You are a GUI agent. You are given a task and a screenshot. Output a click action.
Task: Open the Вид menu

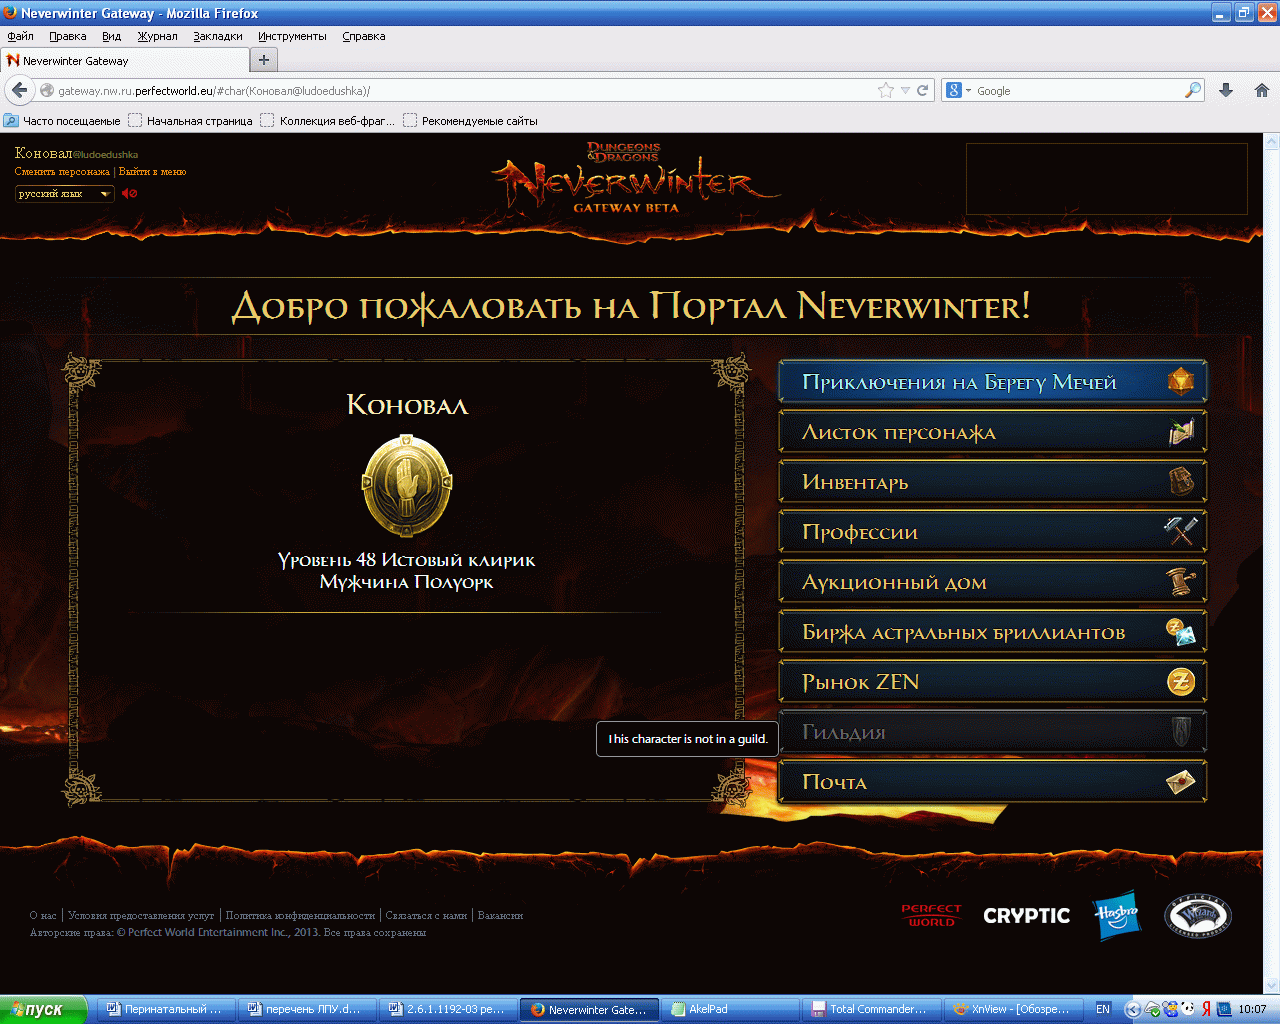point(111,36)
